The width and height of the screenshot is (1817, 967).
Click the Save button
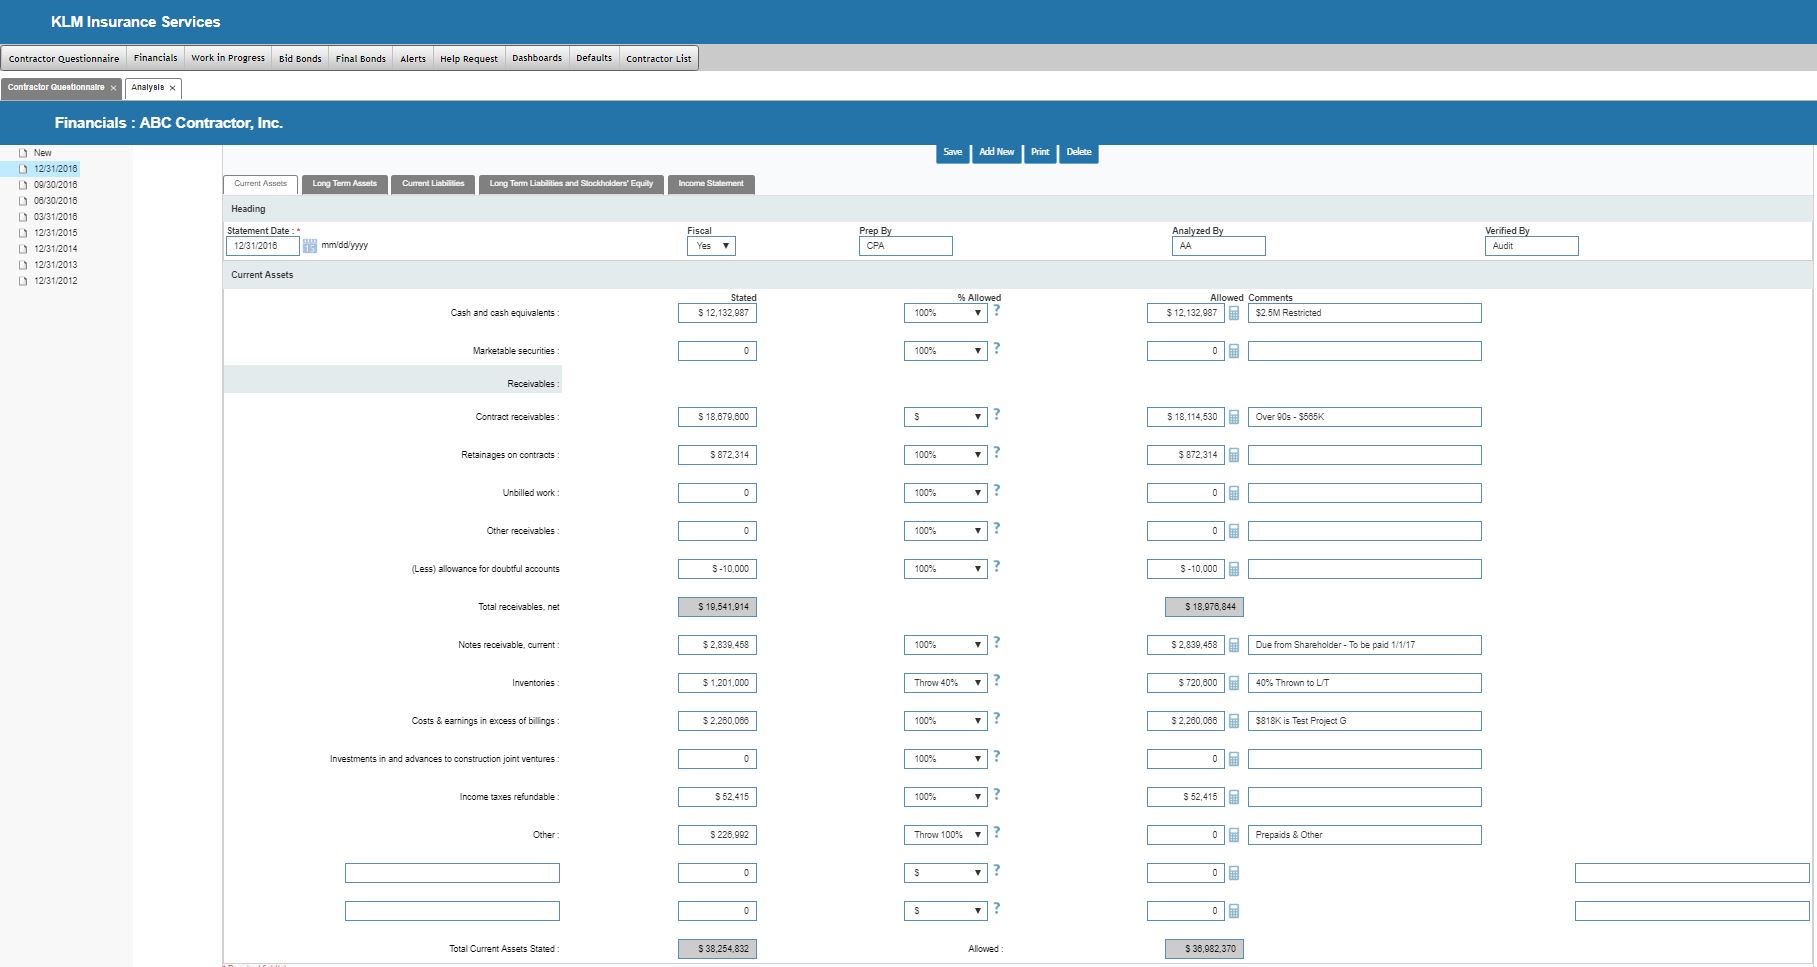click(952, 153)
